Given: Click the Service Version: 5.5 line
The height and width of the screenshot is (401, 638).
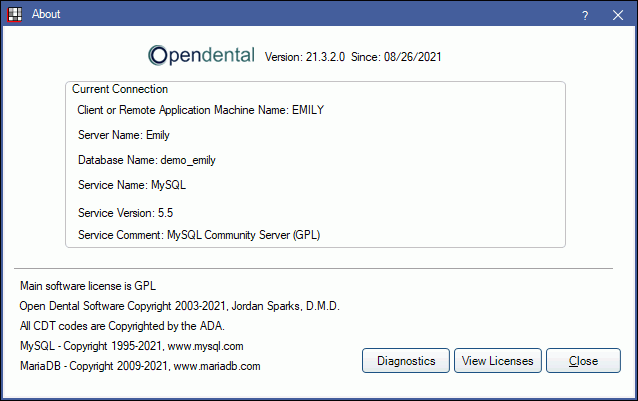Looking at the screenshot, I should click(x=125, y=213).
